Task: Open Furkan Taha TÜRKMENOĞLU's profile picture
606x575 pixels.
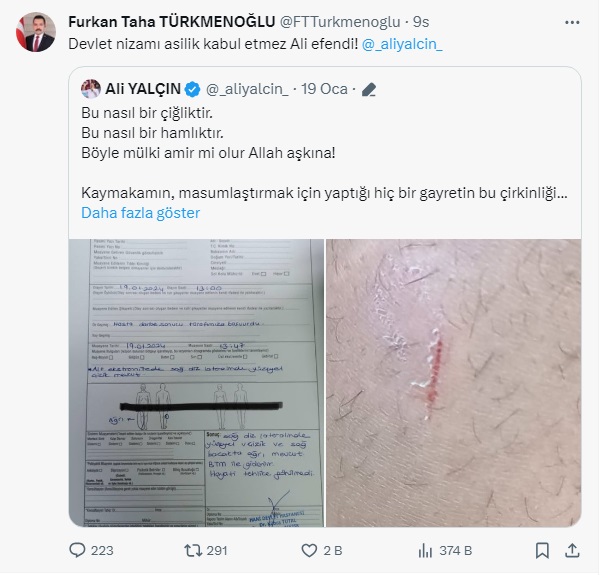Action: click(36, 32)
